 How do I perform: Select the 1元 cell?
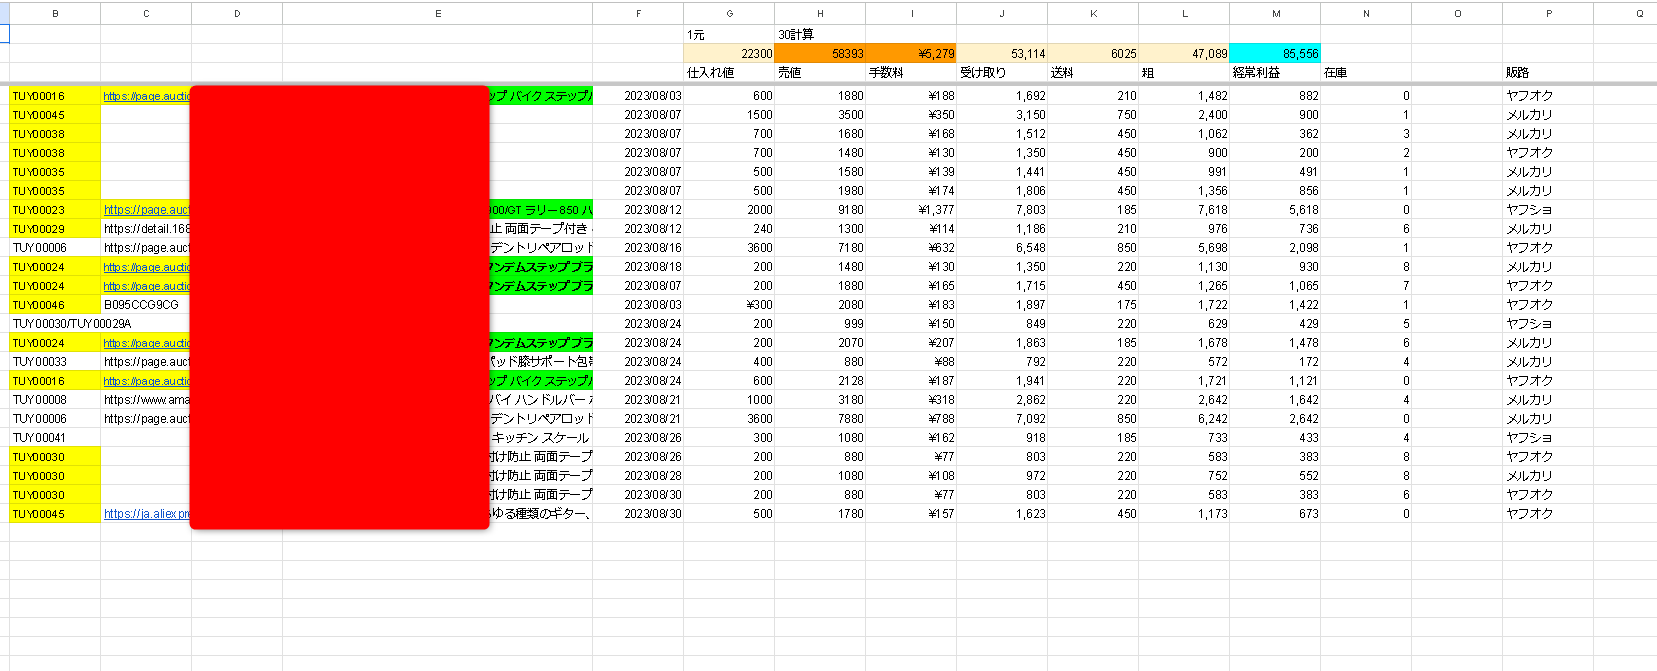tap(729, 35)
